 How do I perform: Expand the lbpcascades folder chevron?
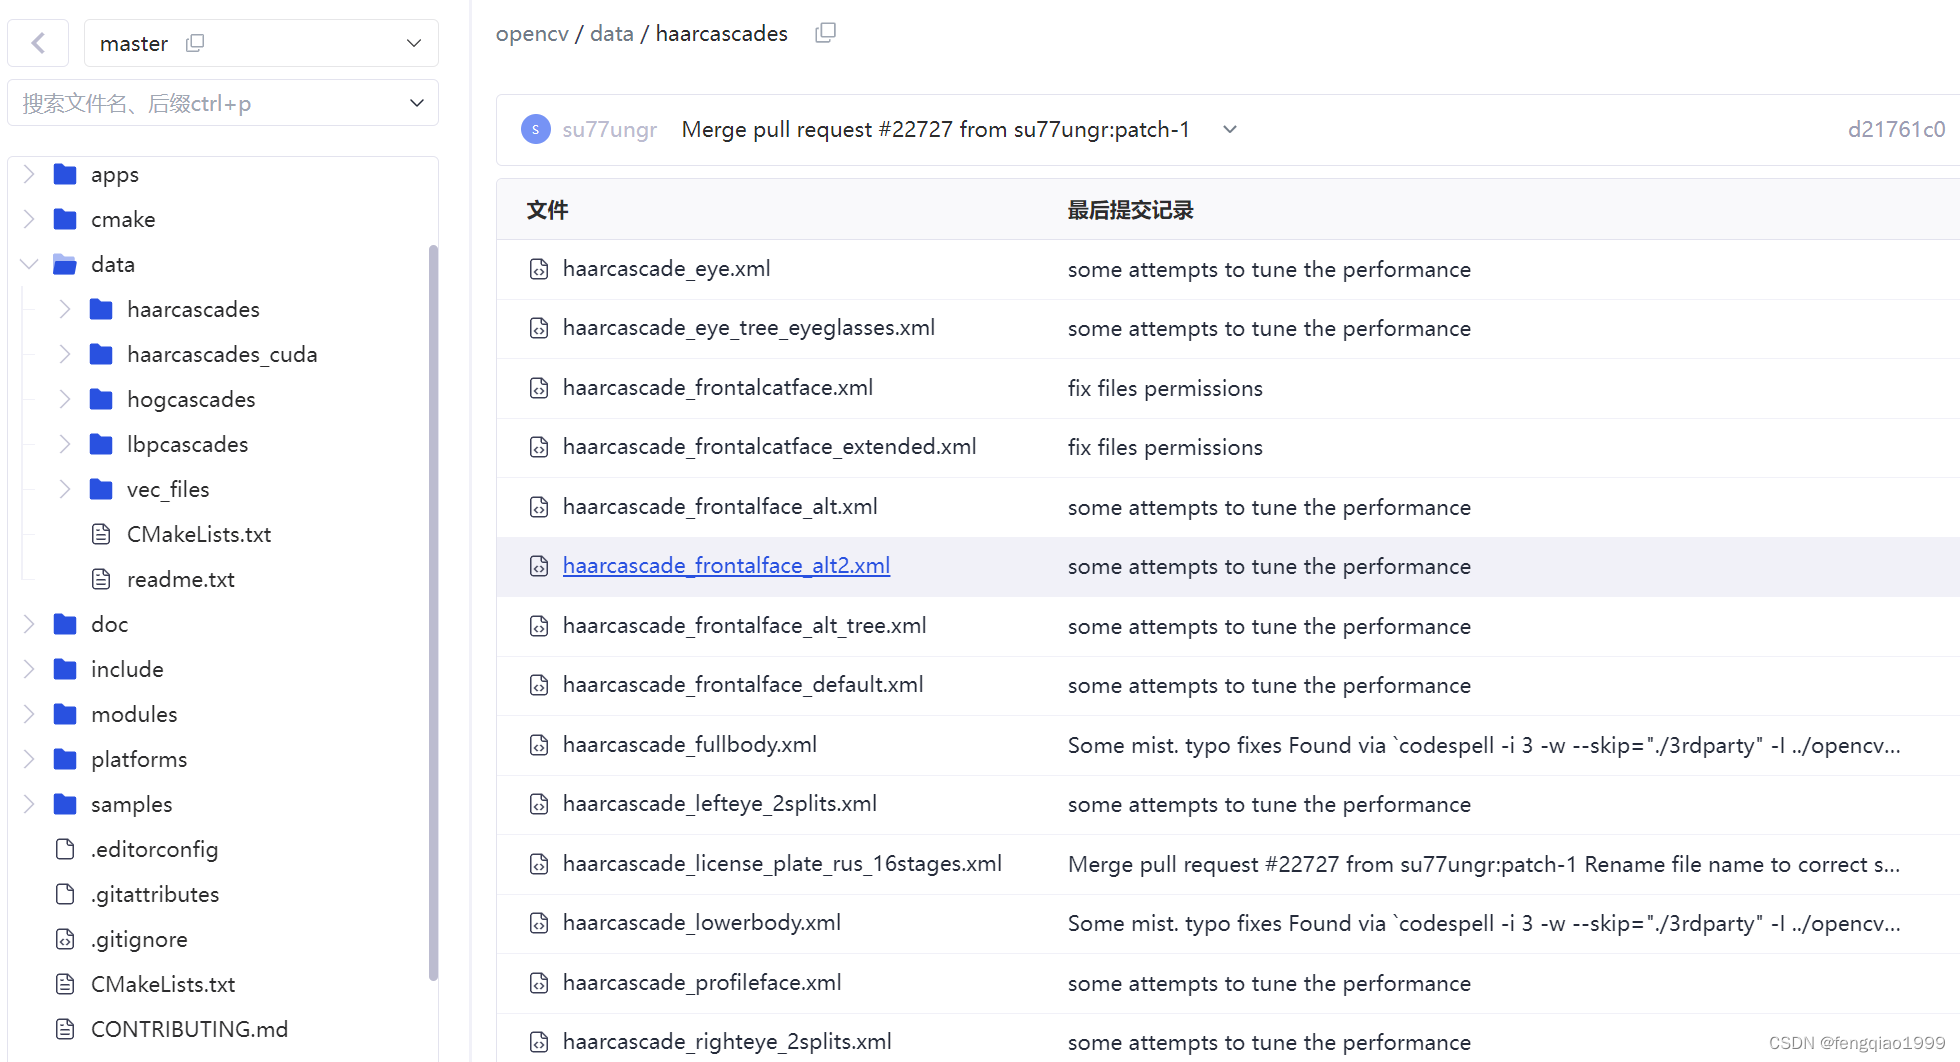click(65, 444)
